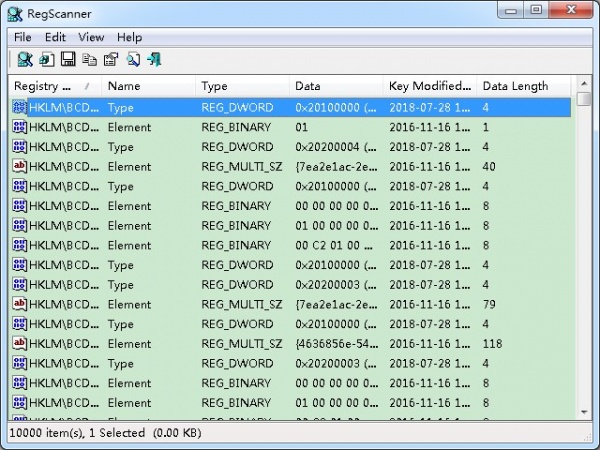Click the open-in-RegEdit toolbar icon
Screen dimensions: 600x450
click(x=47, y=60)
